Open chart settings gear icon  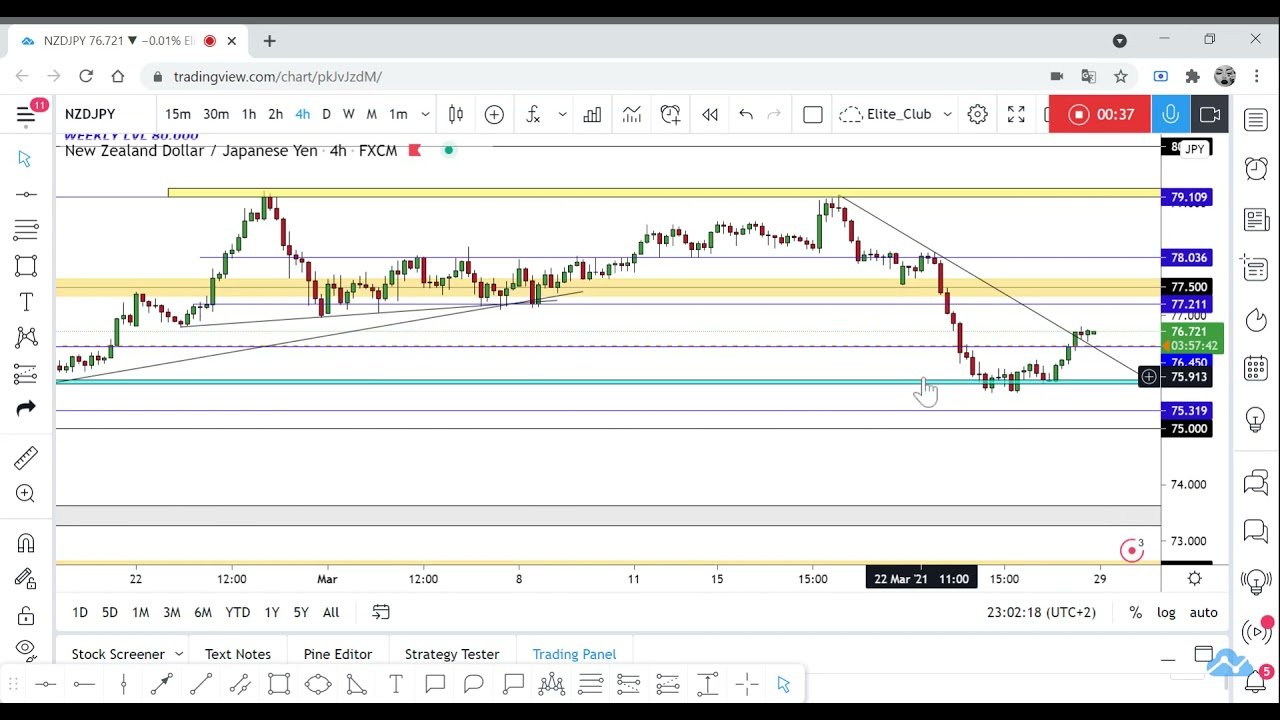pos(977,114)
